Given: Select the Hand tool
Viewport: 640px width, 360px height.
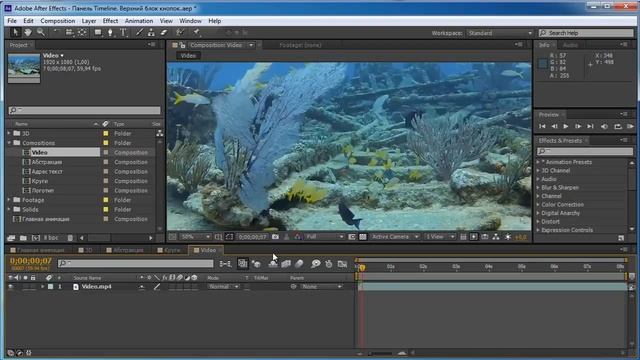Looking at the screenshot, I should [28, 32].
